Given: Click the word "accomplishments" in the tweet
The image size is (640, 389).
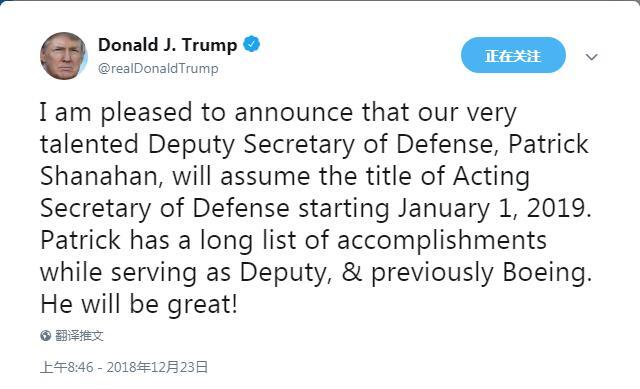Looking at the screenshot, I should coord(442,240).
